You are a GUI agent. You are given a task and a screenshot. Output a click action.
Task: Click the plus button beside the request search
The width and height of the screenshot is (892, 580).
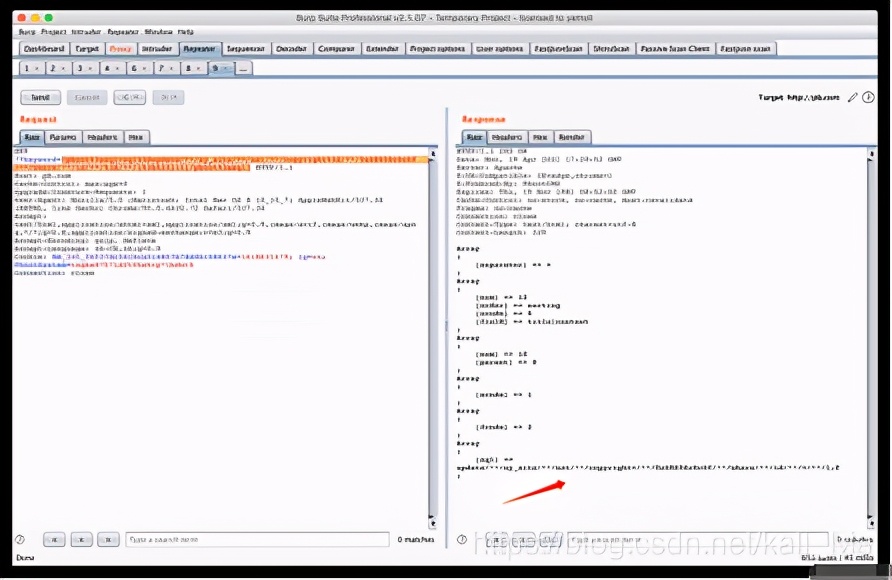click(81, 539)
